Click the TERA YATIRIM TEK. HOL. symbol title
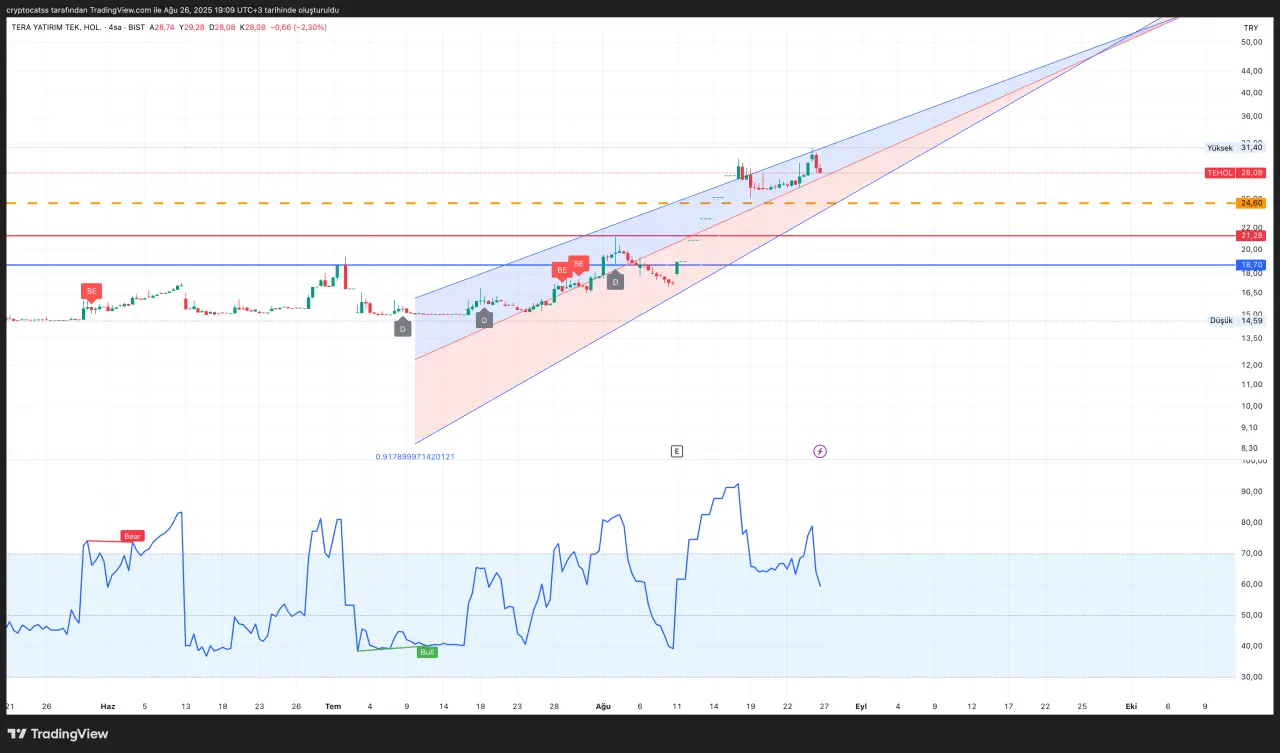The height and width of the screenshot is (753, 1280). 54,27
